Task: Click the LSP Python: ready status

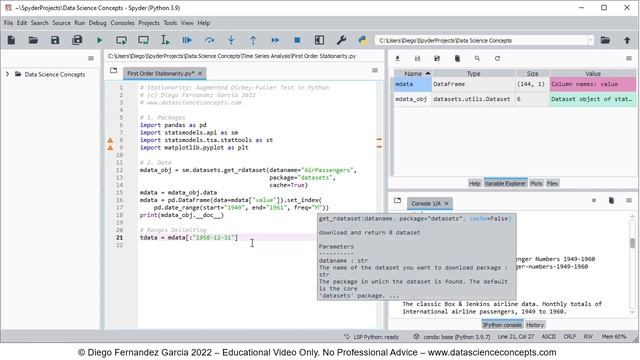Action: (x=371, y=337)
